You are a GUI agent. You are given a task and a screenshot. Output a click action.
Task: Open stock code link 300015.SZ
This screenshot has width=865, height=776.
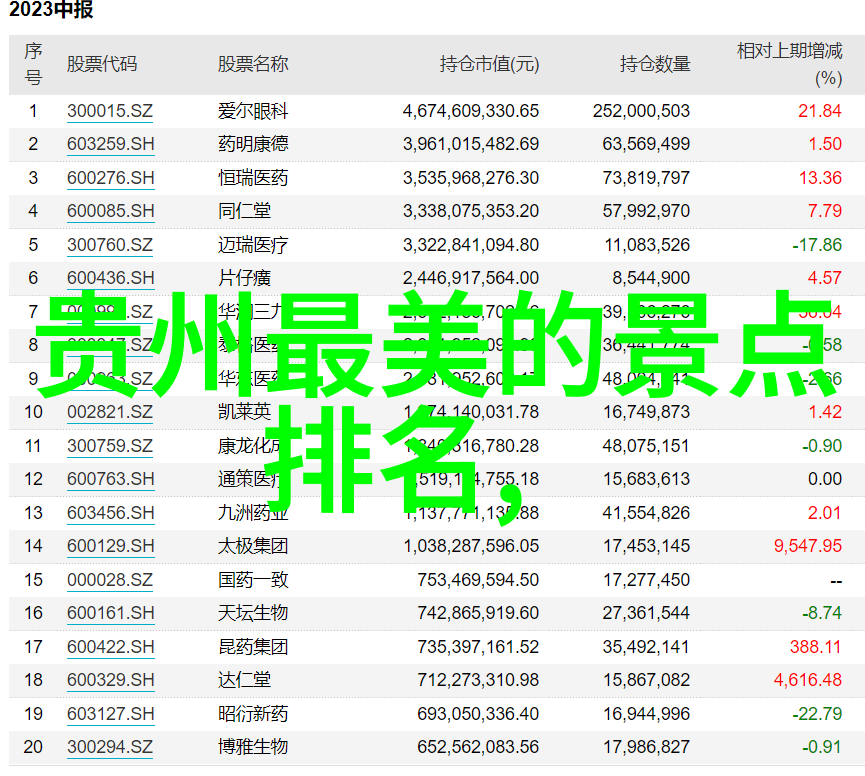click(110, 111)
